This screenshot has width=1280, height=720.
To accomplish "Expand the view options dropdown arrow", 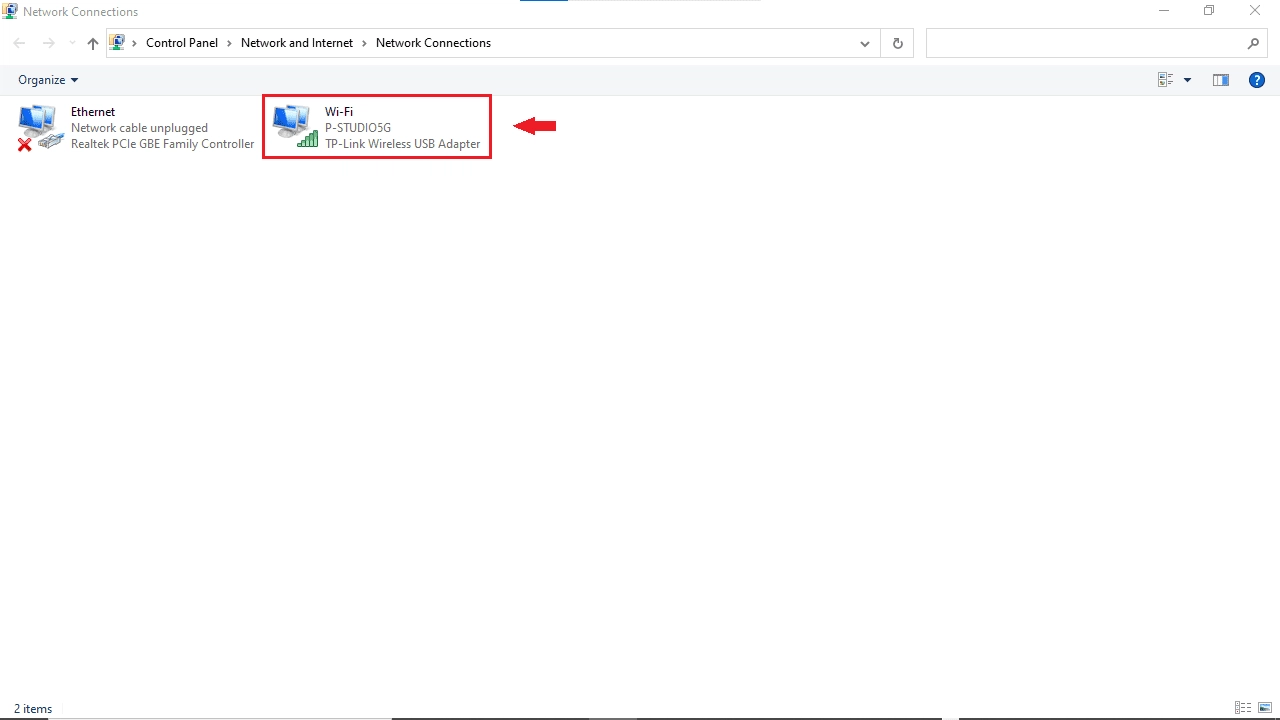I will pos(1187,80).
